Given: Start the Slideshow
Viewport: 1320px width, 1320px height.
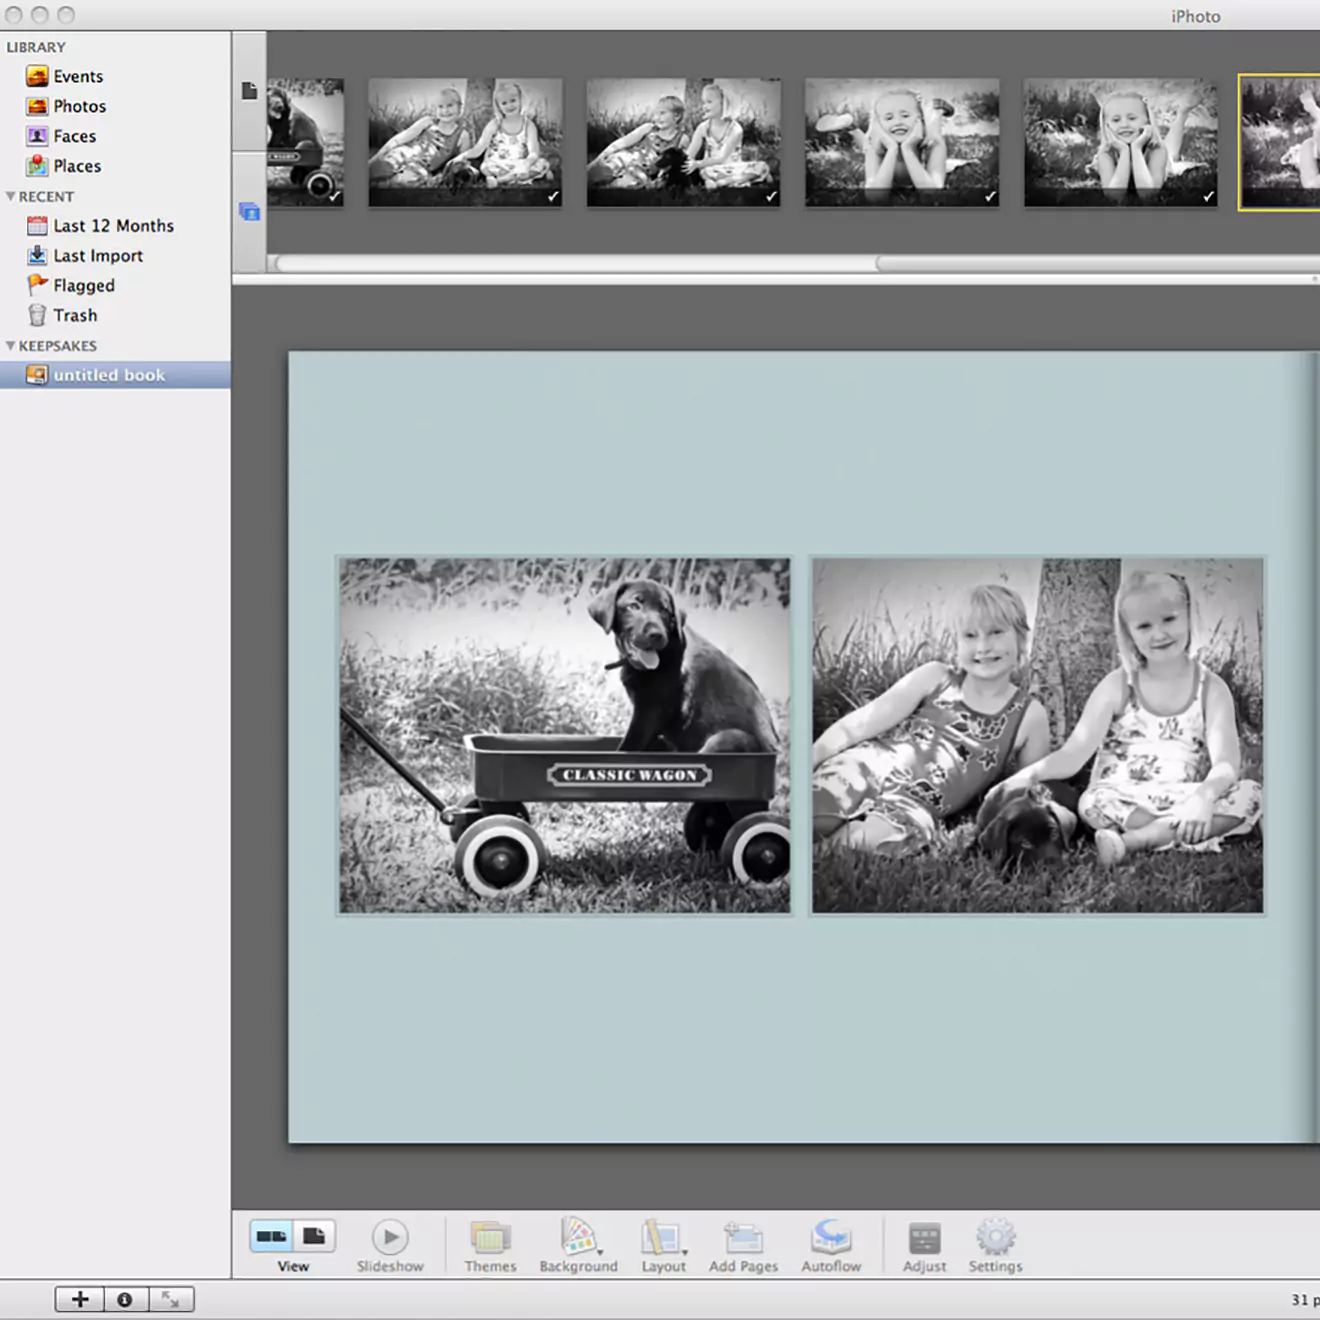Looking at the screenshot, I should click(x=390, y=1246).
